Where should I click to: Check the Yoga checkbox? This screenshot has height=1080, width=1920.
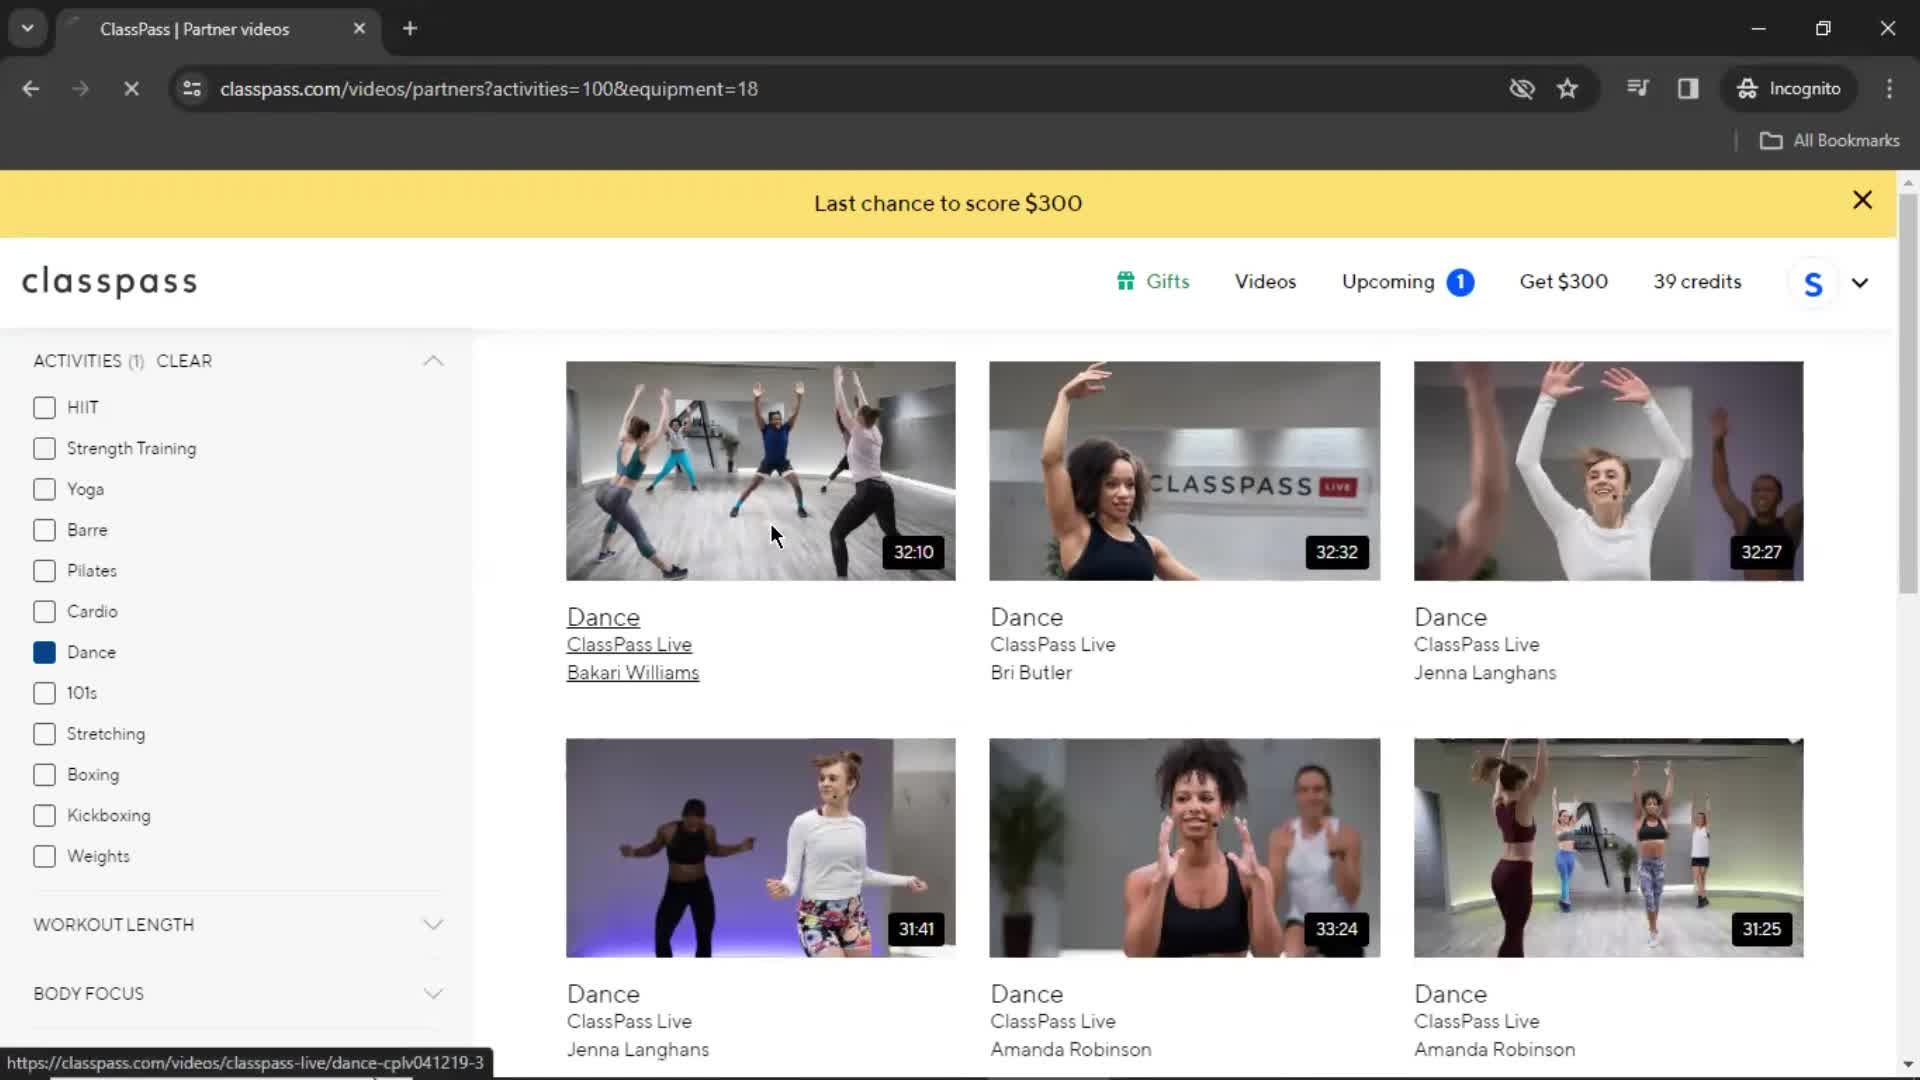(44, 490)
